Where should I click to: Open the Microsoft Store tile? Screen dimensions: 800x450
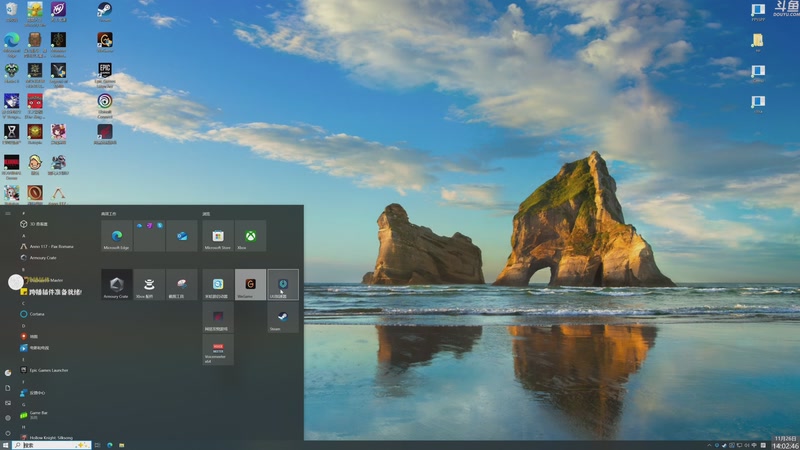coord(218,236)
